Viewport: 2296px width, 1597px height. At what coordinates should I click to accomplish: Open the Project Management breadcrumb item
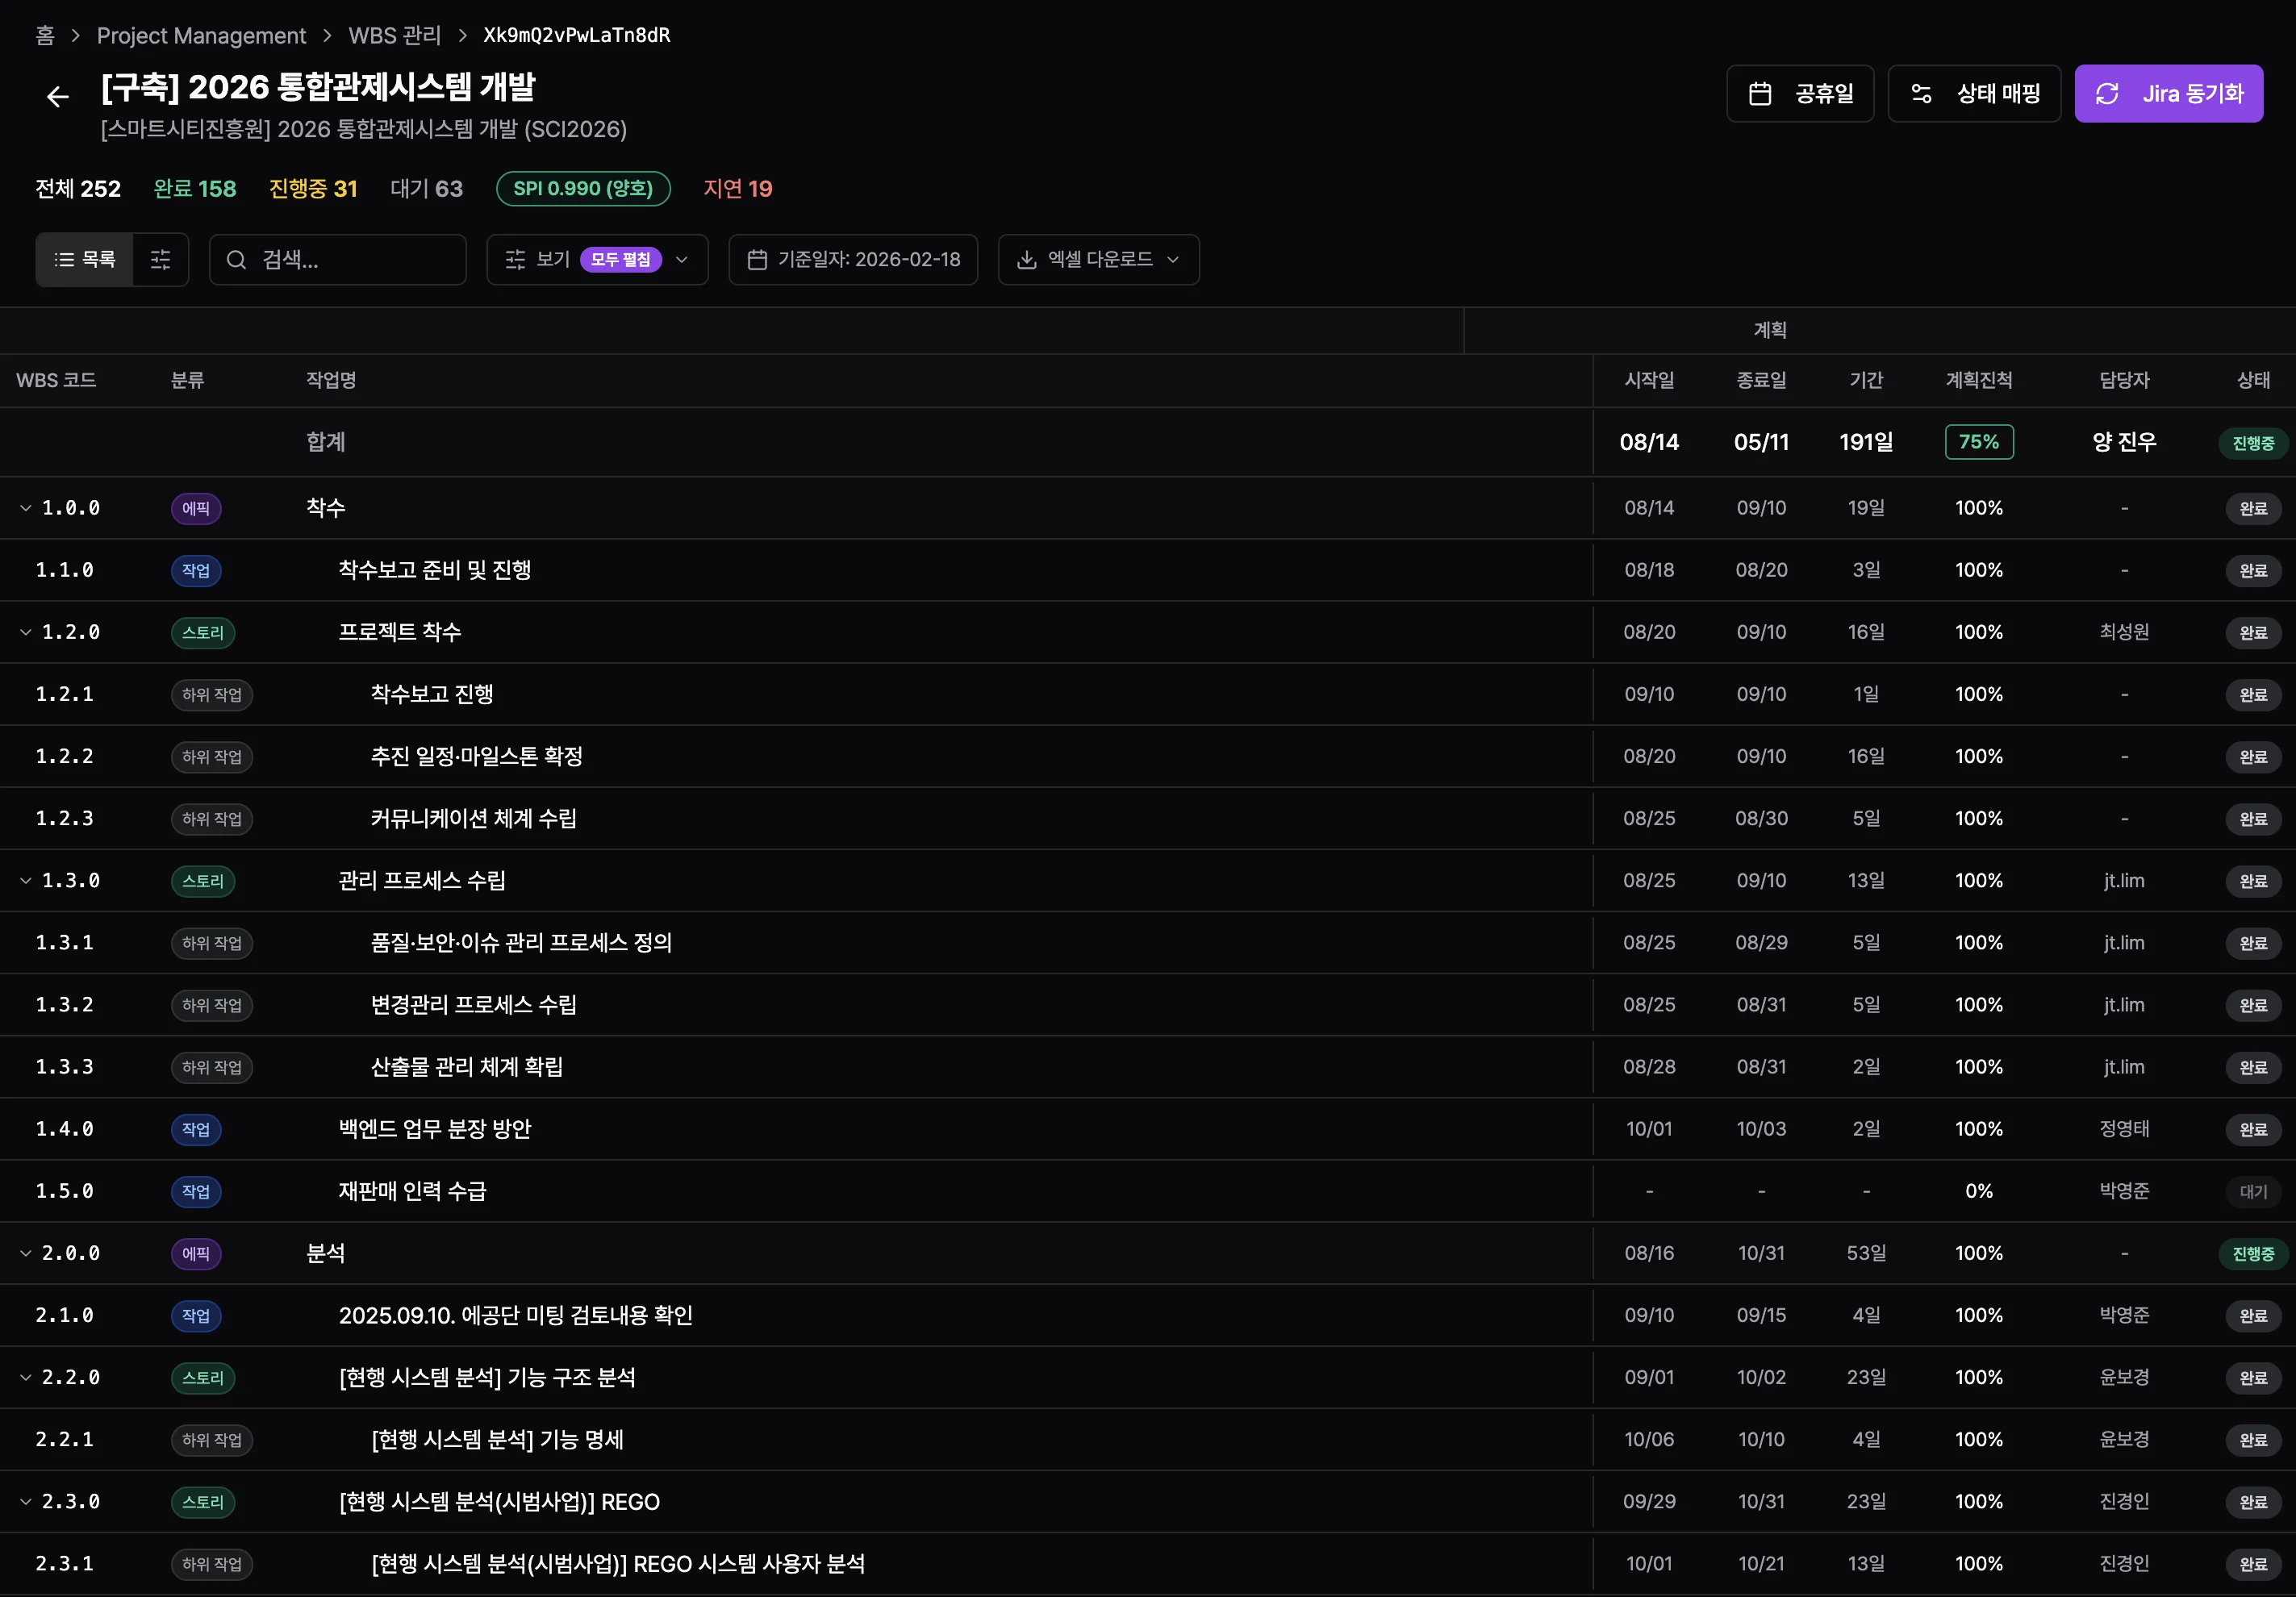coord(201,35)
